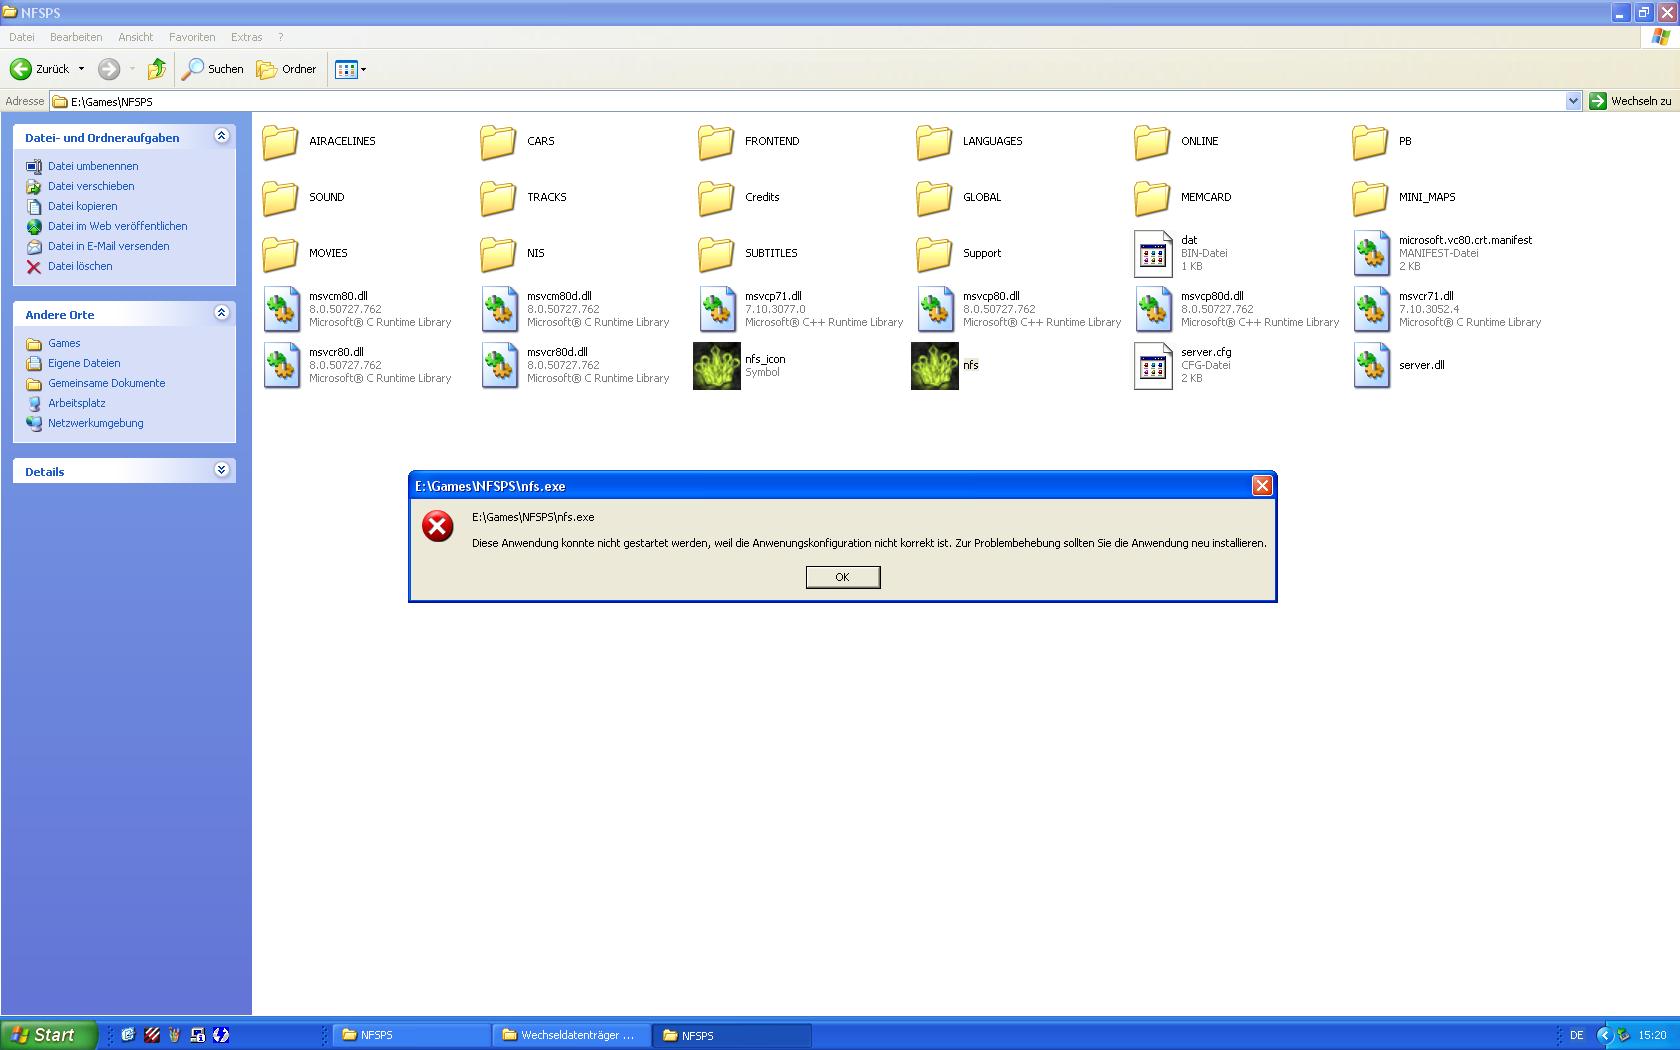Click OK in the error dialog

pos(842,577)
